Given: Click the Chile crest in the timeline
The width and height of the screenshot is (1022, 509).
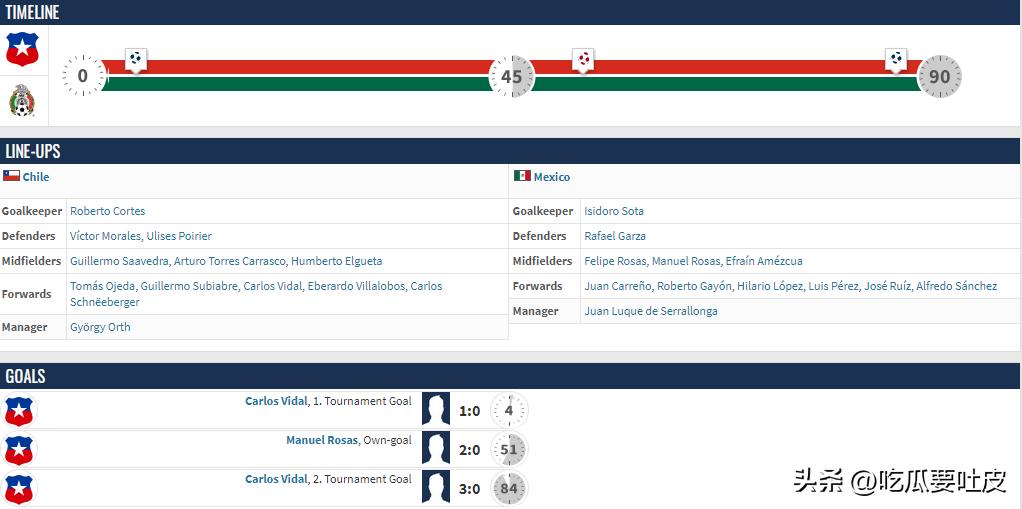Looking at the screenshot, I should [x=22, y=50].
